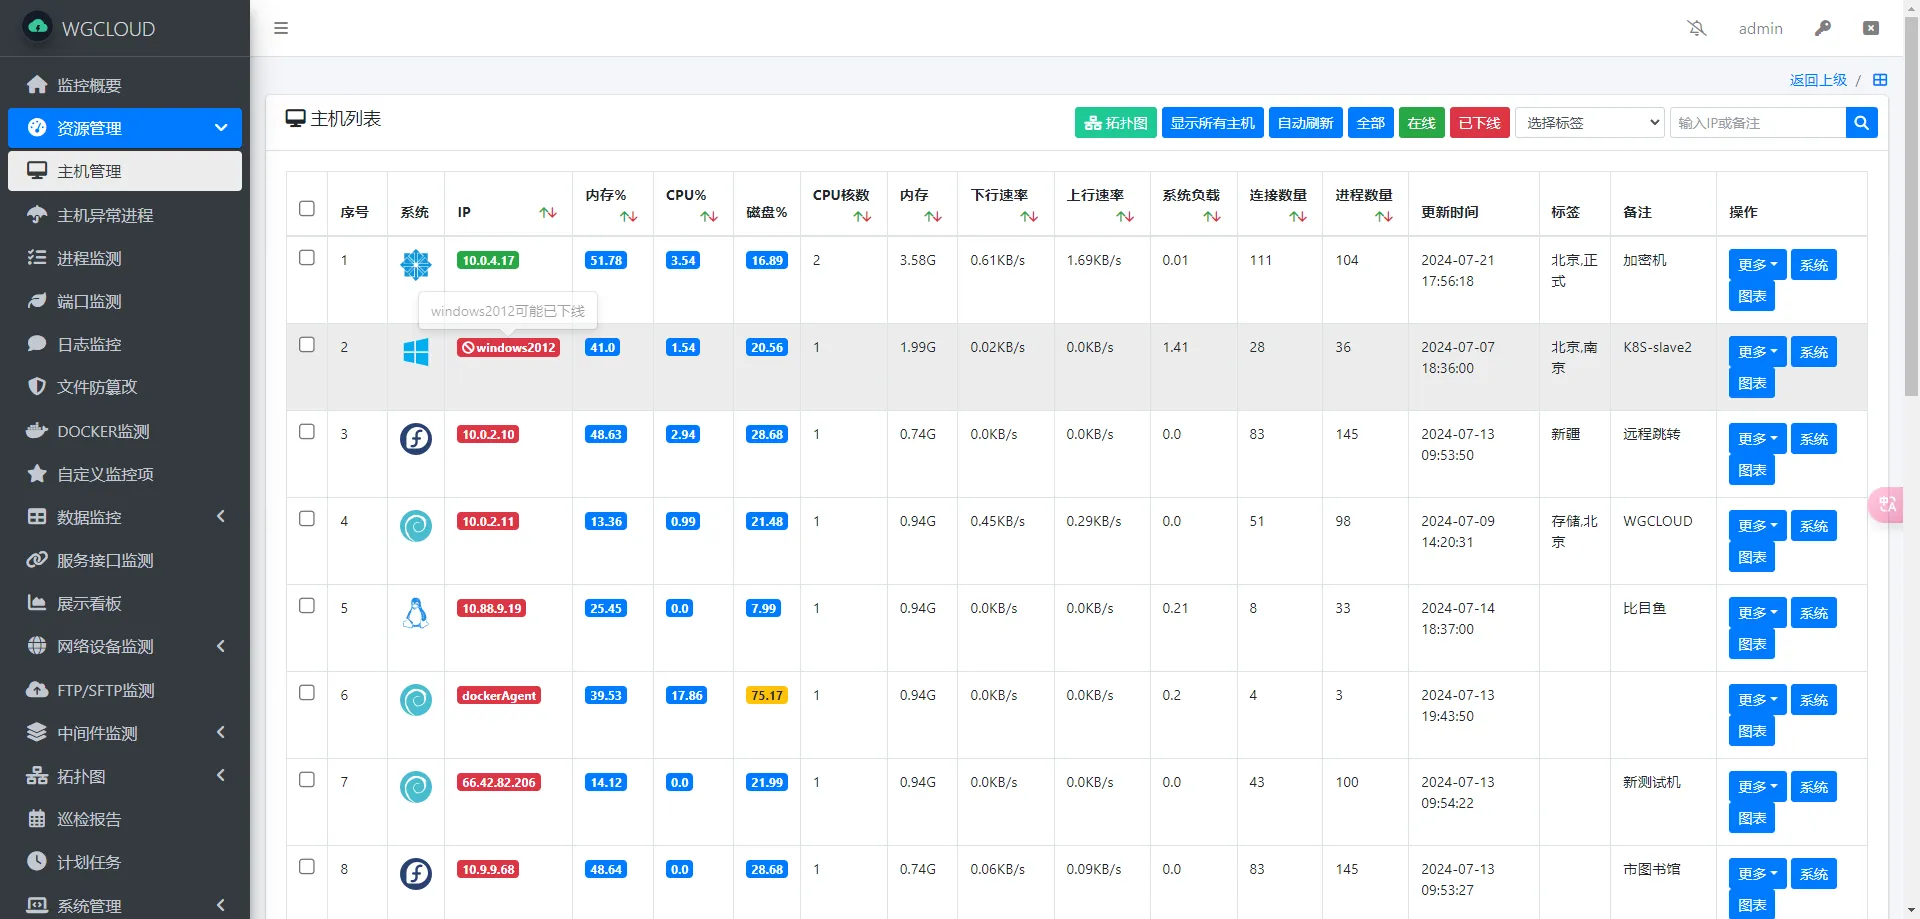1920x919 pixels.
Task: Click the WGCLOUD cloud logo icon
Action: [38, 27]
